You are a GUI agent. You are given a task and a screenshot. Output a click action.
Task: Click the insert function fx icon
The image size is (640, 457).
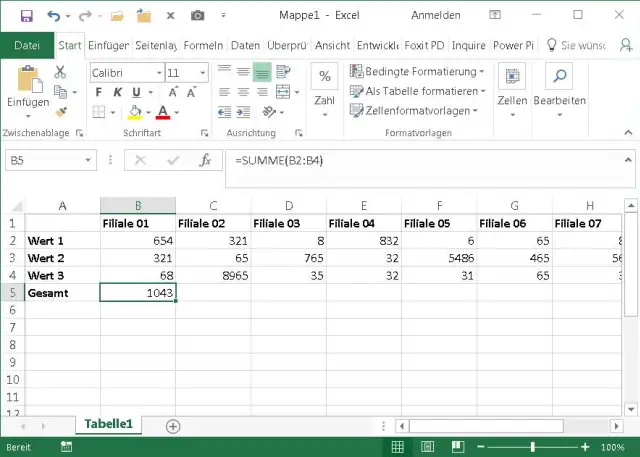pyautogui.click(x=204, y=160)
